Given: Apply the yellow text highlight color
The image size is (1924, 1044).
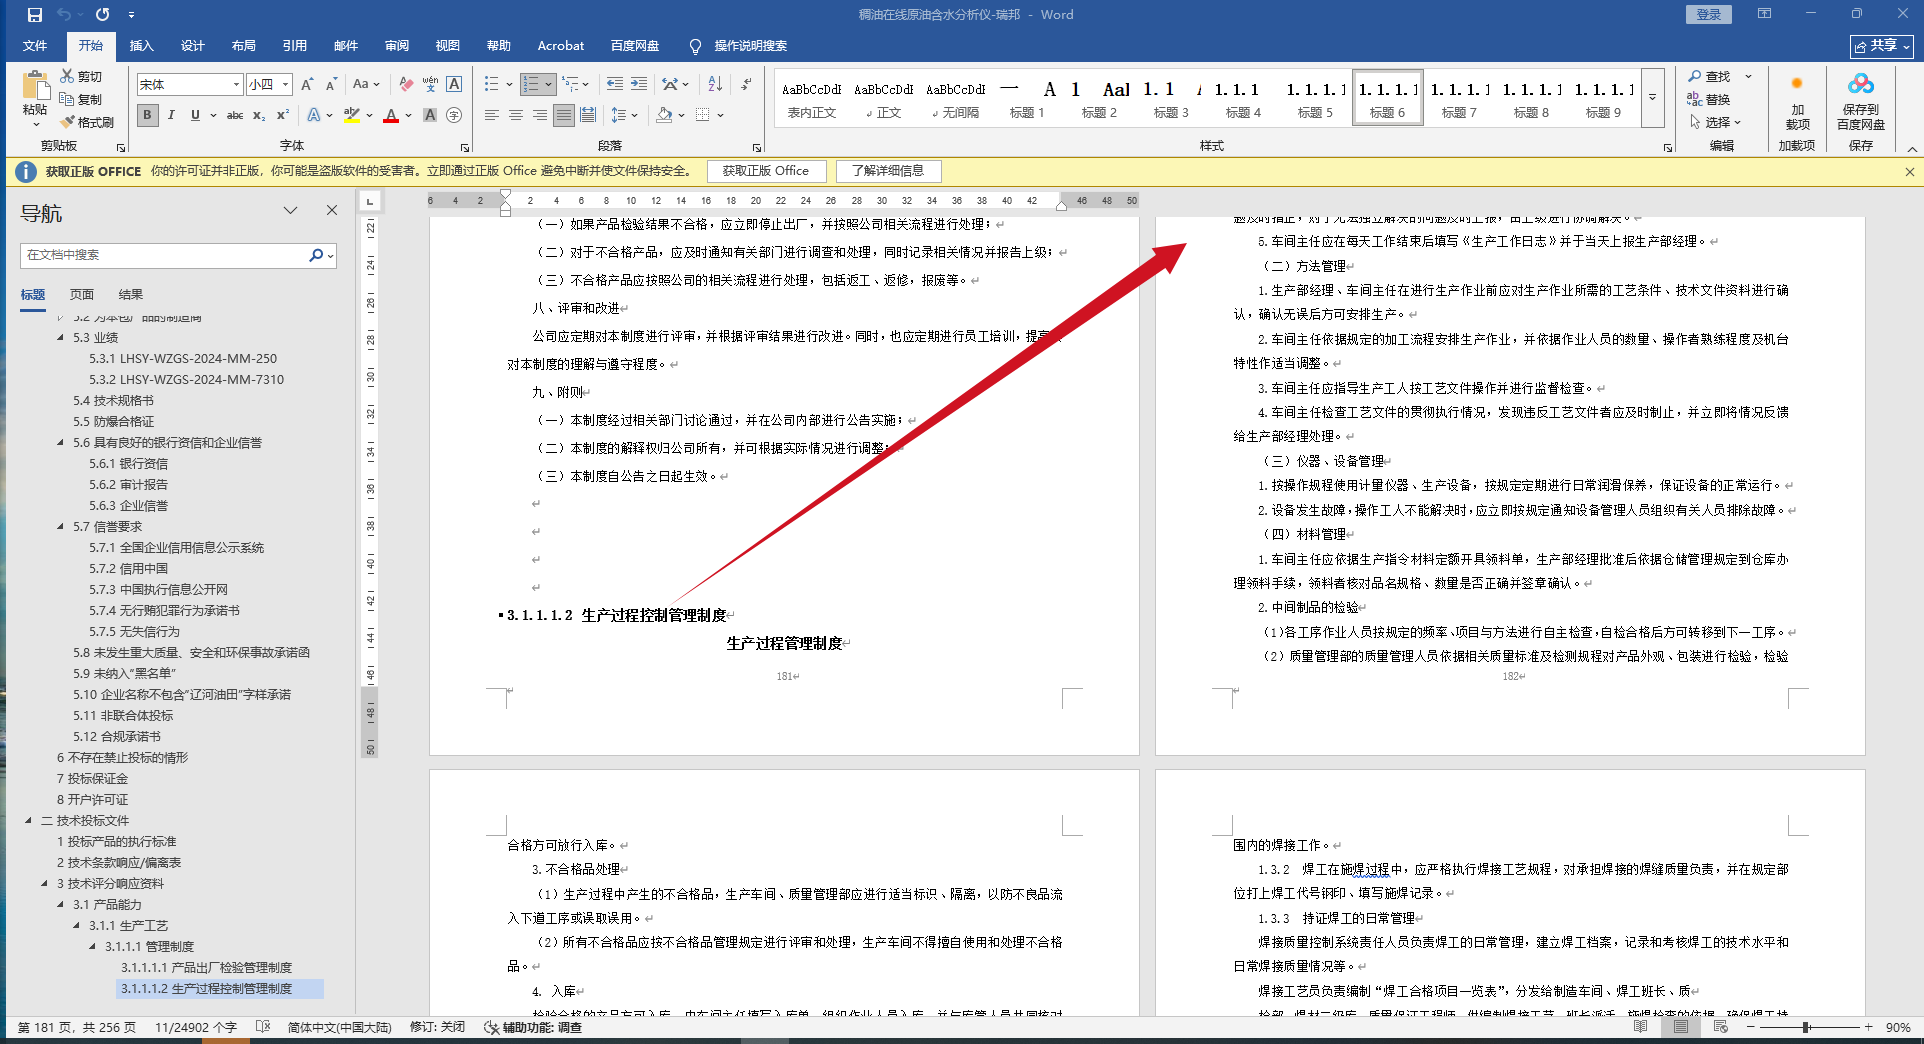Looking at the screenshot, I should pyautogui.click(x=351, y=115).
